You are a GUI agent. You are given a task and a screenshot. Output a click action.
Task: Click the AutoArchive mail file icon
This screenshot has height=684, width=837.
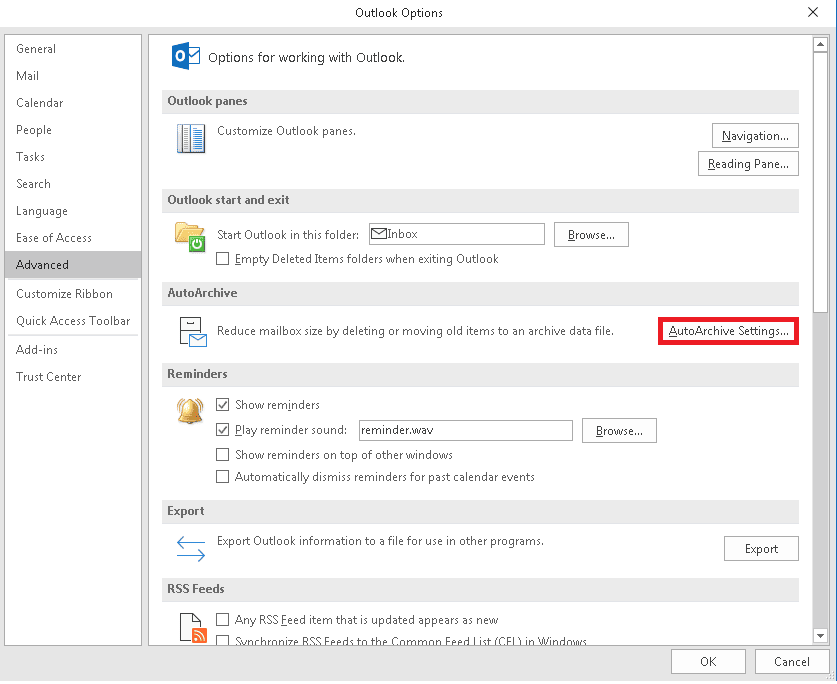point(193,332)
